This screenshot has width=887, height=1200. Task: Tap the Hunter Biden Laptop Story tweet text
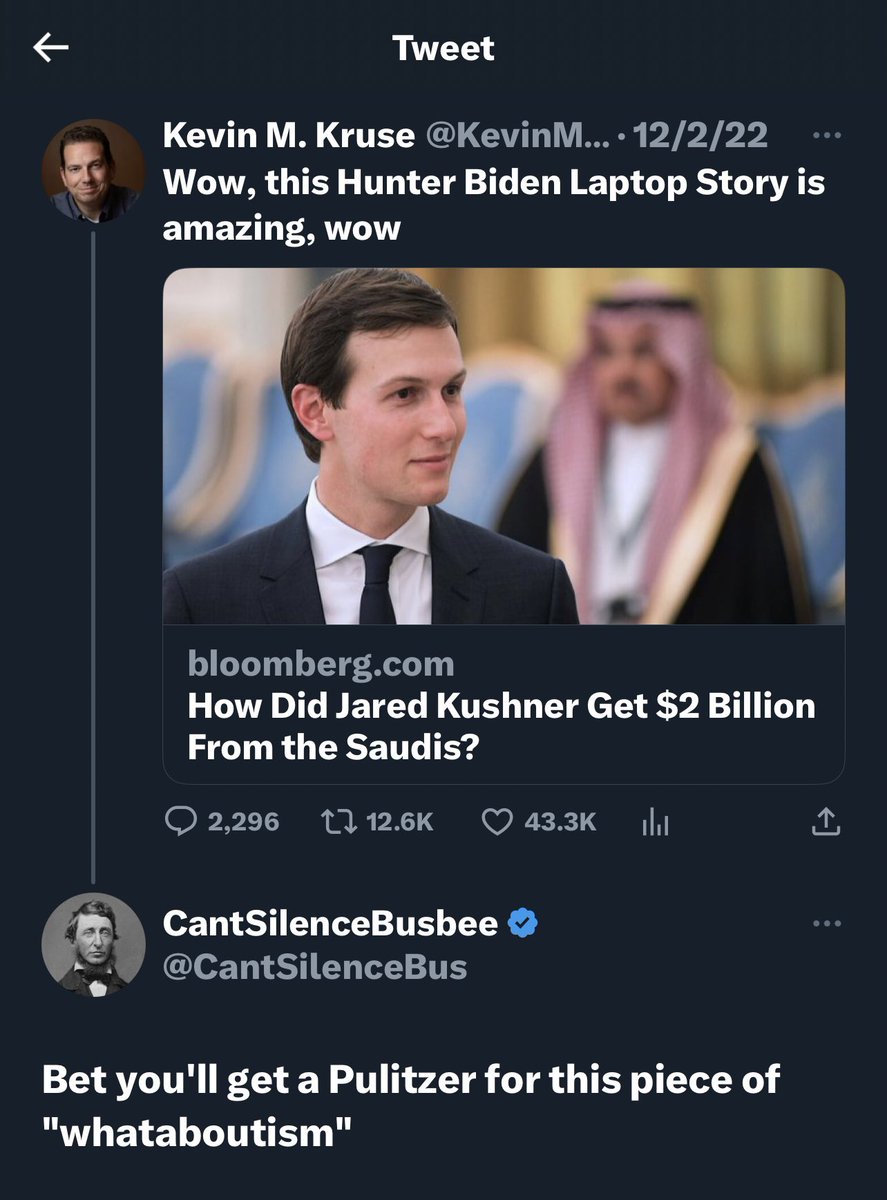click(494, 205)
